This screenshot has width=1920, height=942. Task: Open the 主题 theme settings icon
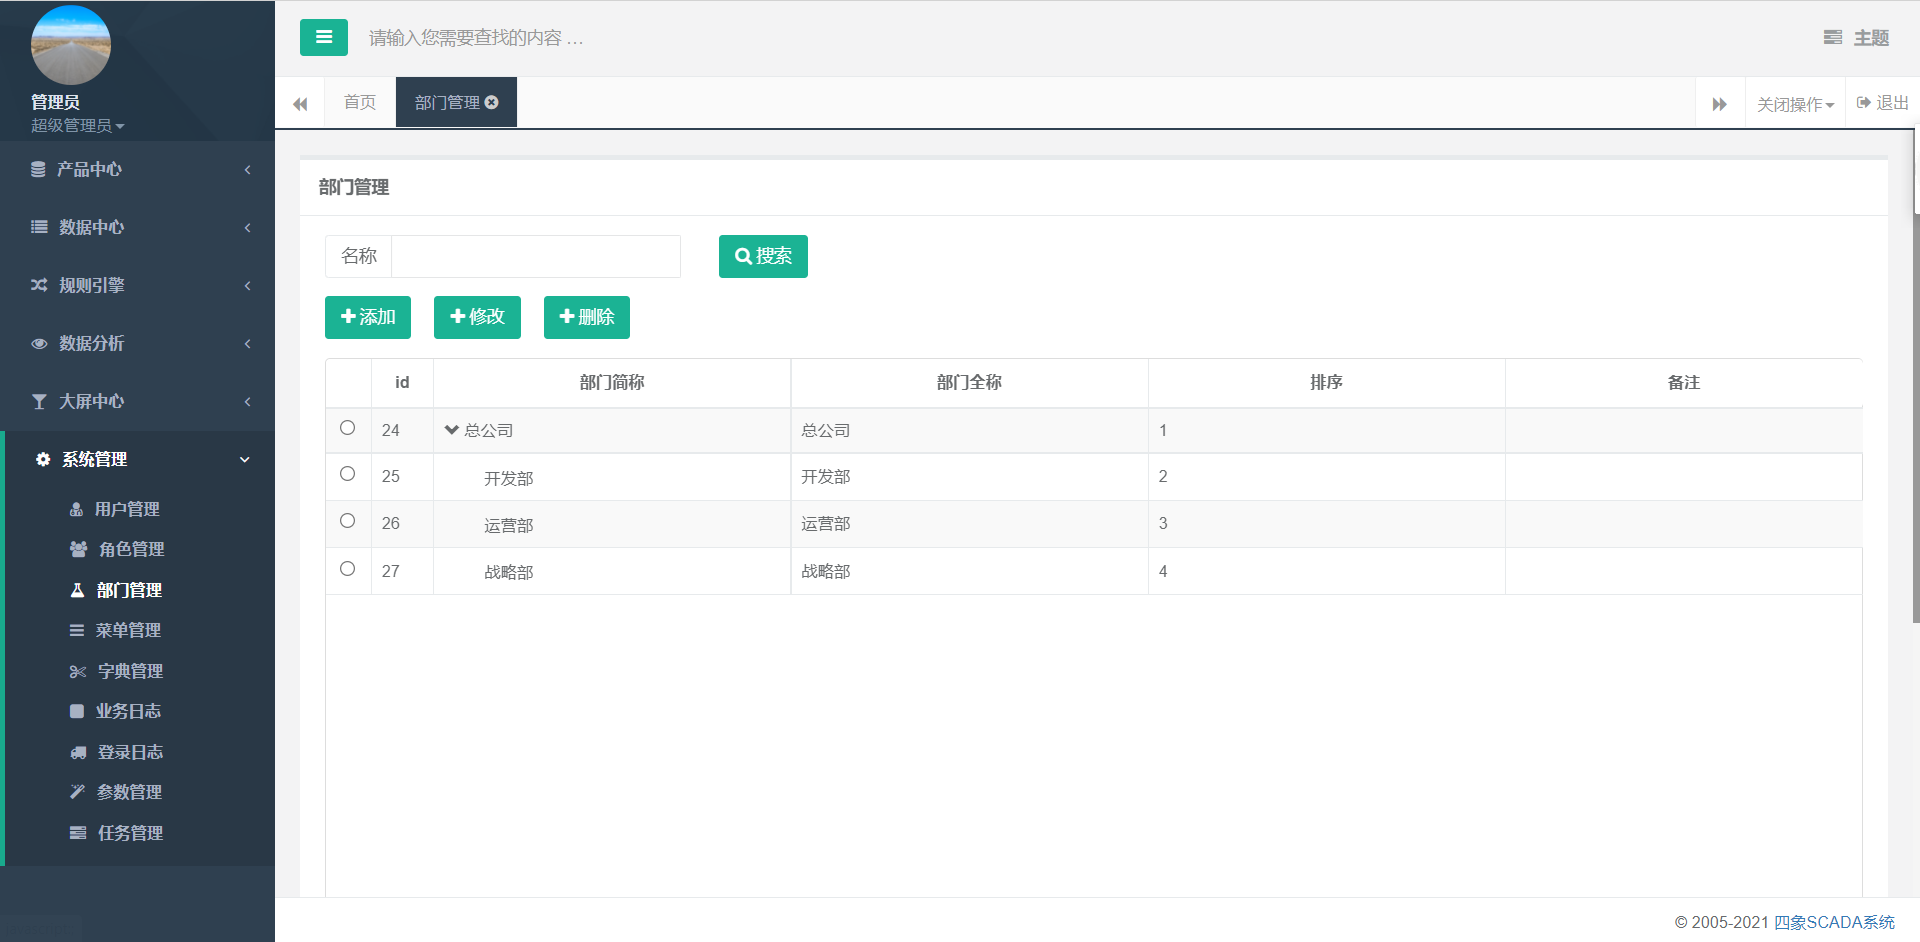[1832, 38]
